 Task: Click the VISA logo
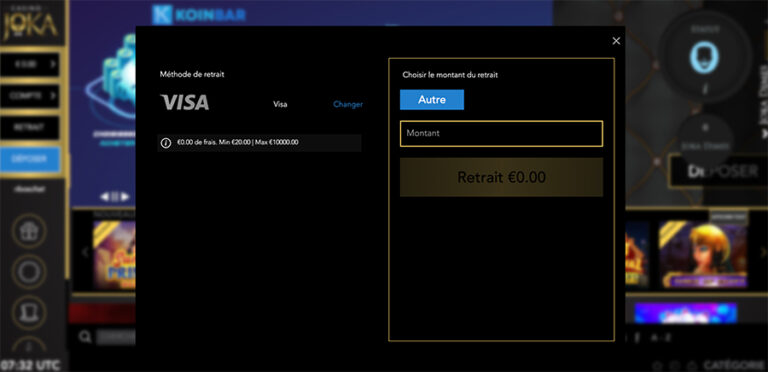pos(185,102)
